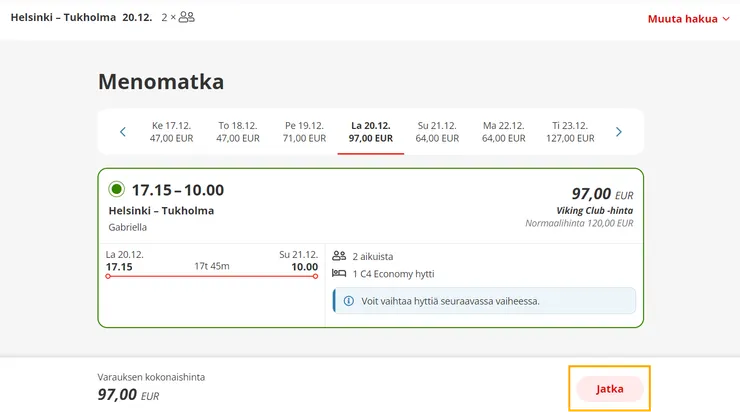
Task: Click Helsinki – Tukholma route in card
Action: coord(161,210)
